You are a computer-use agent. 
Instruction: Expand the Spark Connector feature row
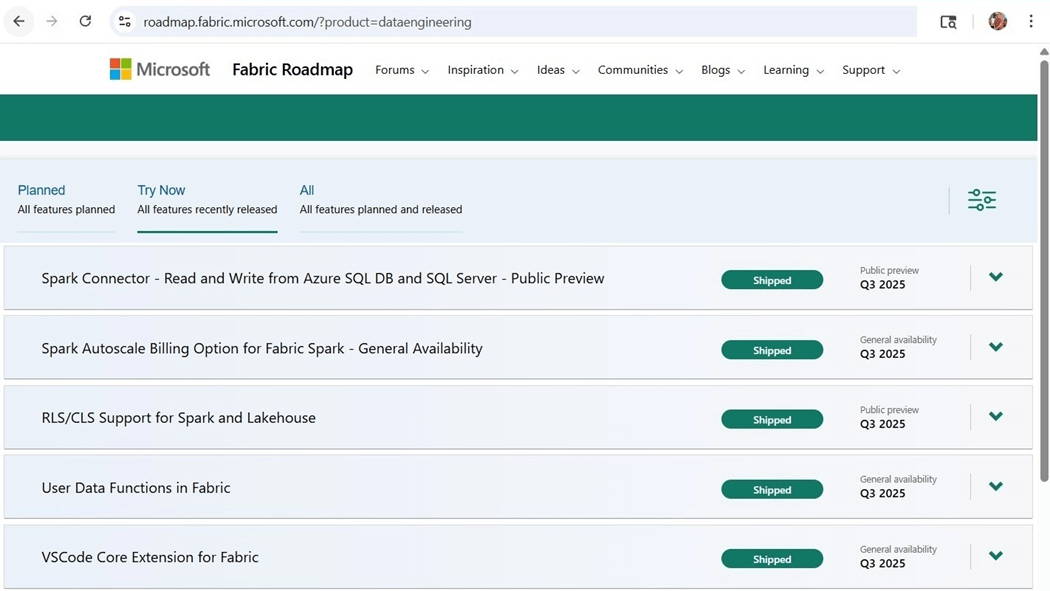click(995, 277)
